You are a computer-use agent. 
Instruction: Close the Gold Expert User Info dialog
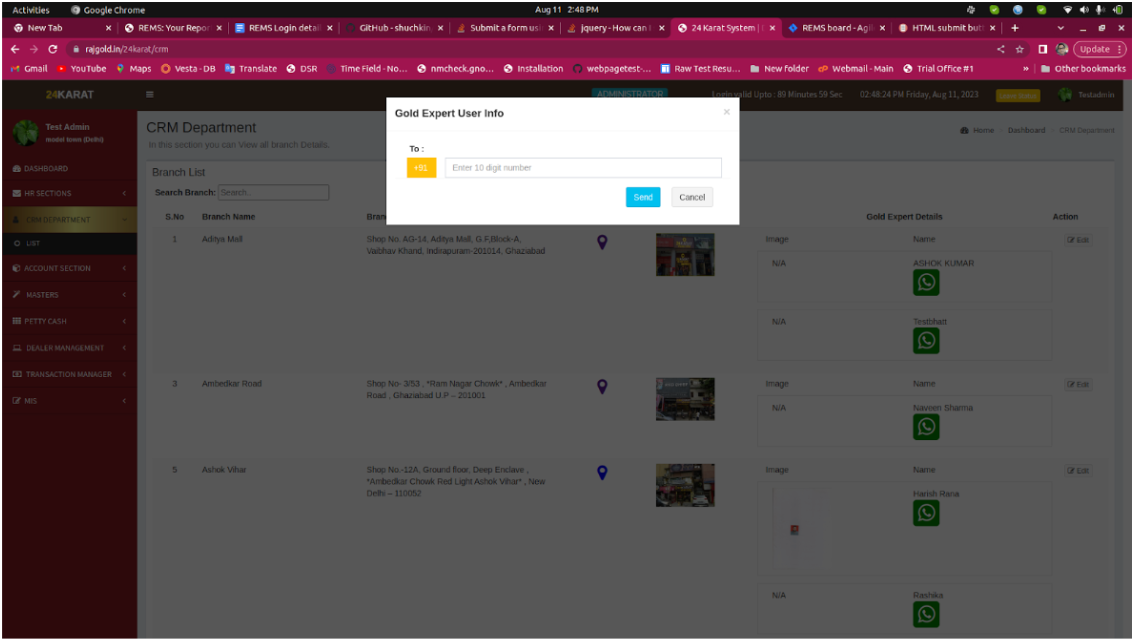point(726,112)
